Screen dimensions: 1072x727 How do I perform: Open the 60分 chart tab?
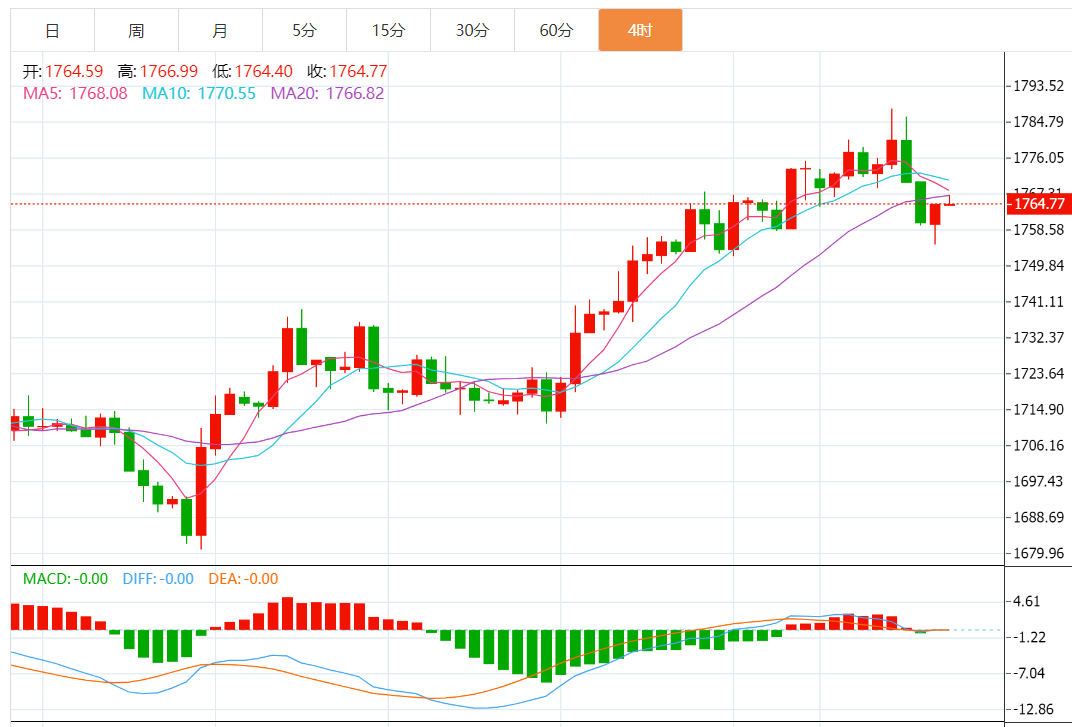(x=556, y=30)
